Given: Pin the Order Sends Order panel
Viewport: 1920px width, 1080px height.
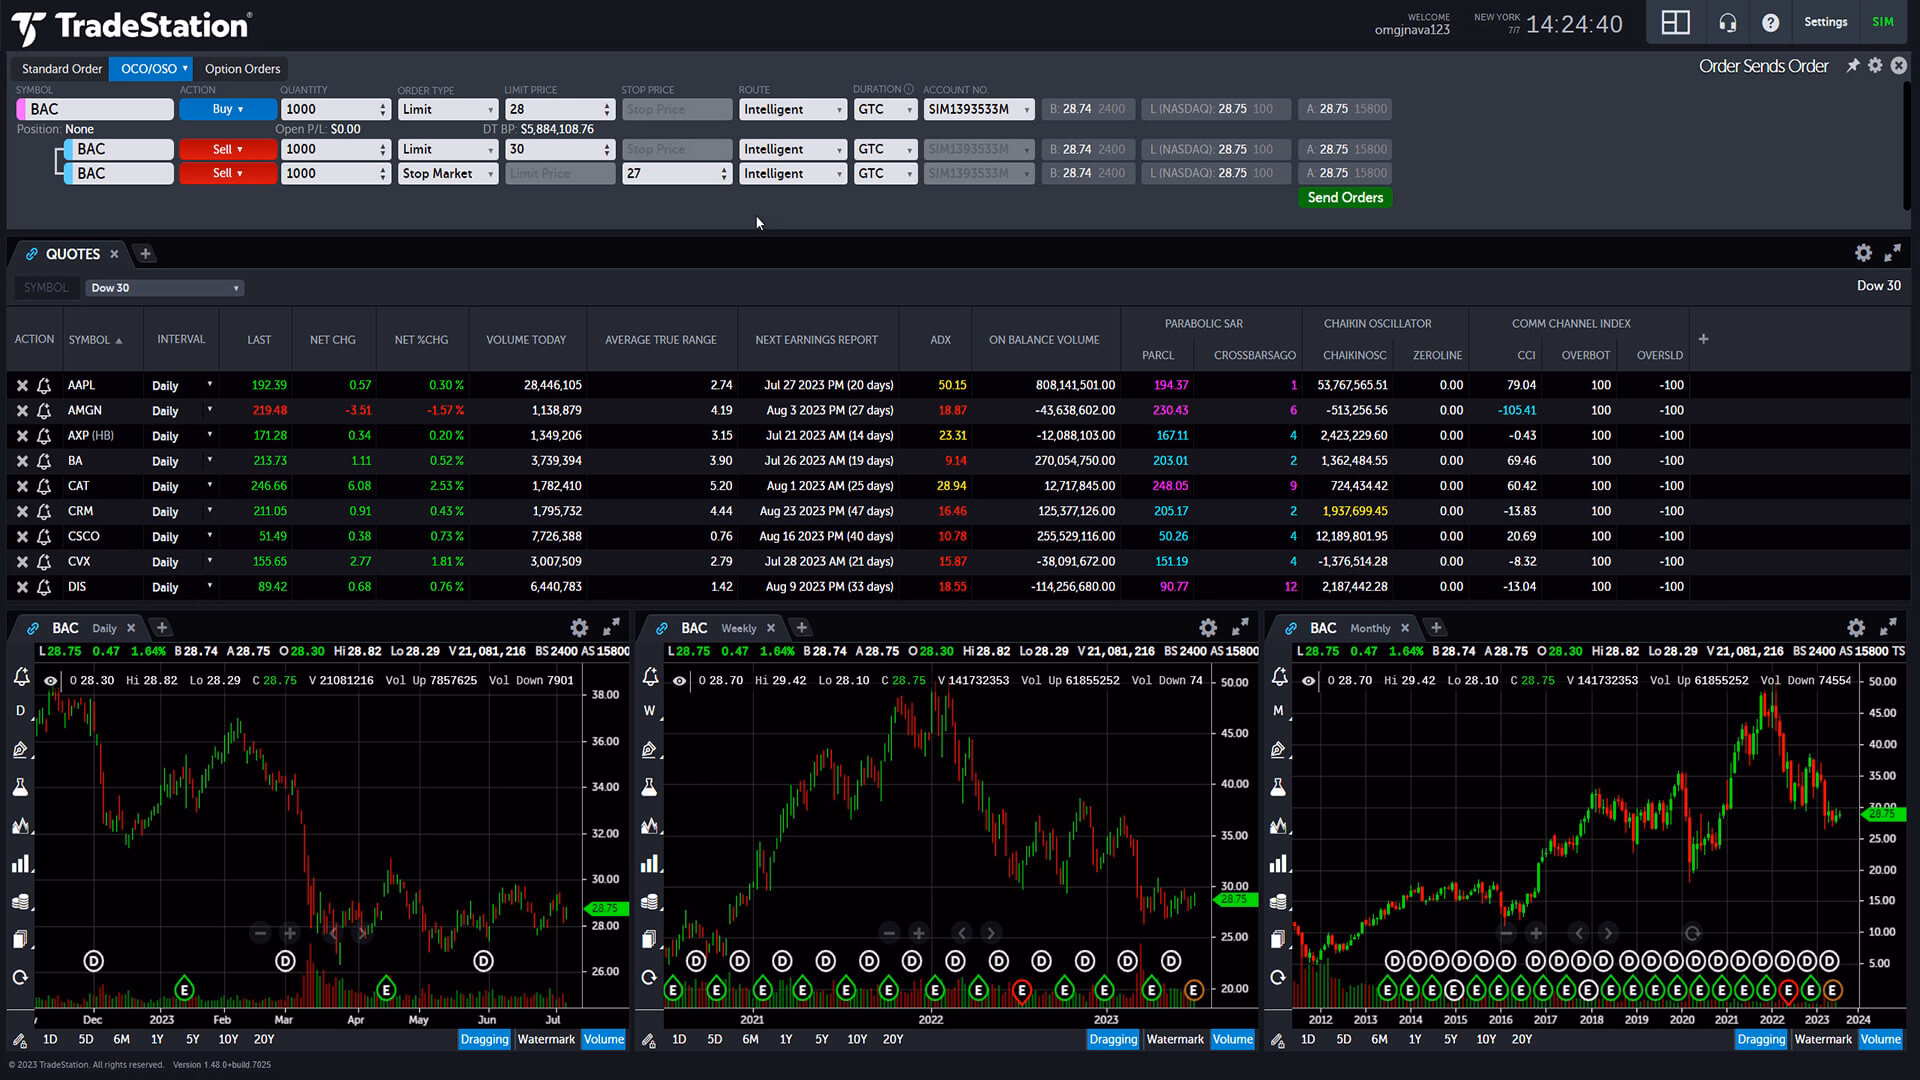Looking at the screenshot, I should (1852, 66).
